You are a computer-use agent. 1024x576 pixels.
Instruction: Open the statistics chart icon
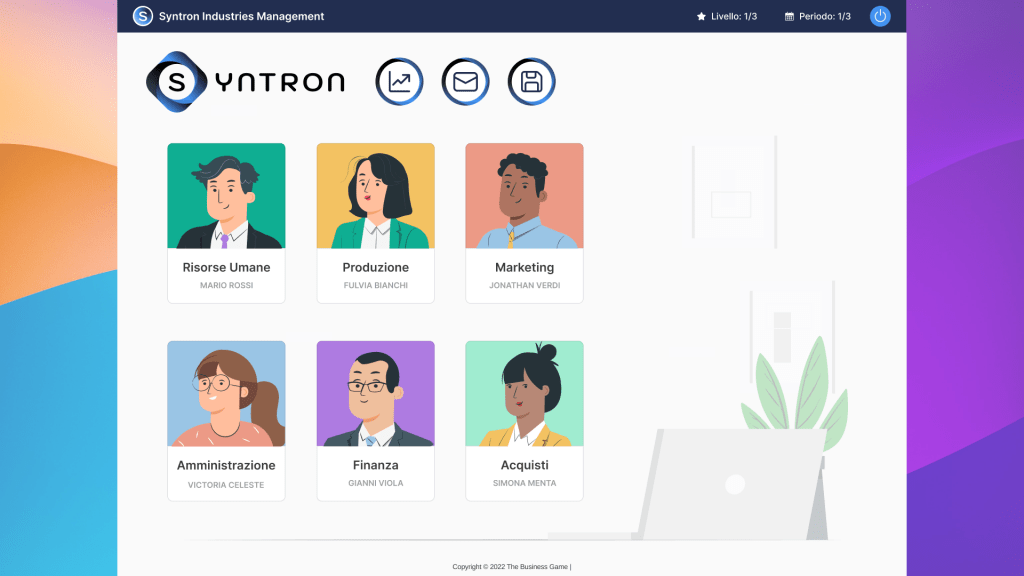(x=399, y=82)
